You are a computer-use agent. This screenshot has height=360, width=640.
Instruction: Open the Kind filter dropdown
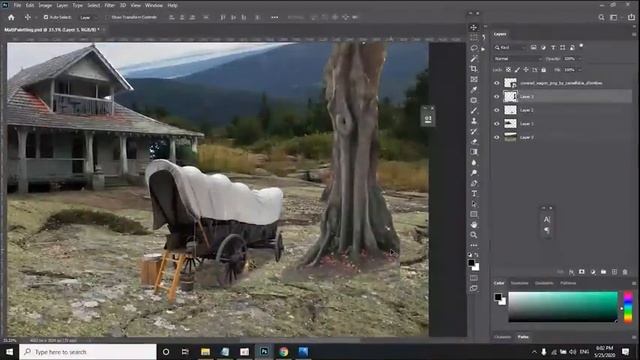[510, 48]
